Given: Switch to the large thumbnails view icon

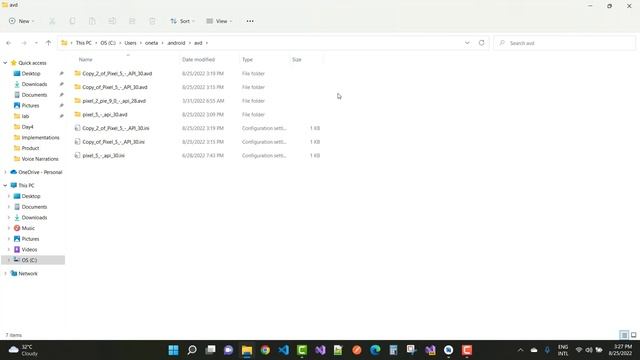Looking at the screenshot, I should [x=633, y=335].
